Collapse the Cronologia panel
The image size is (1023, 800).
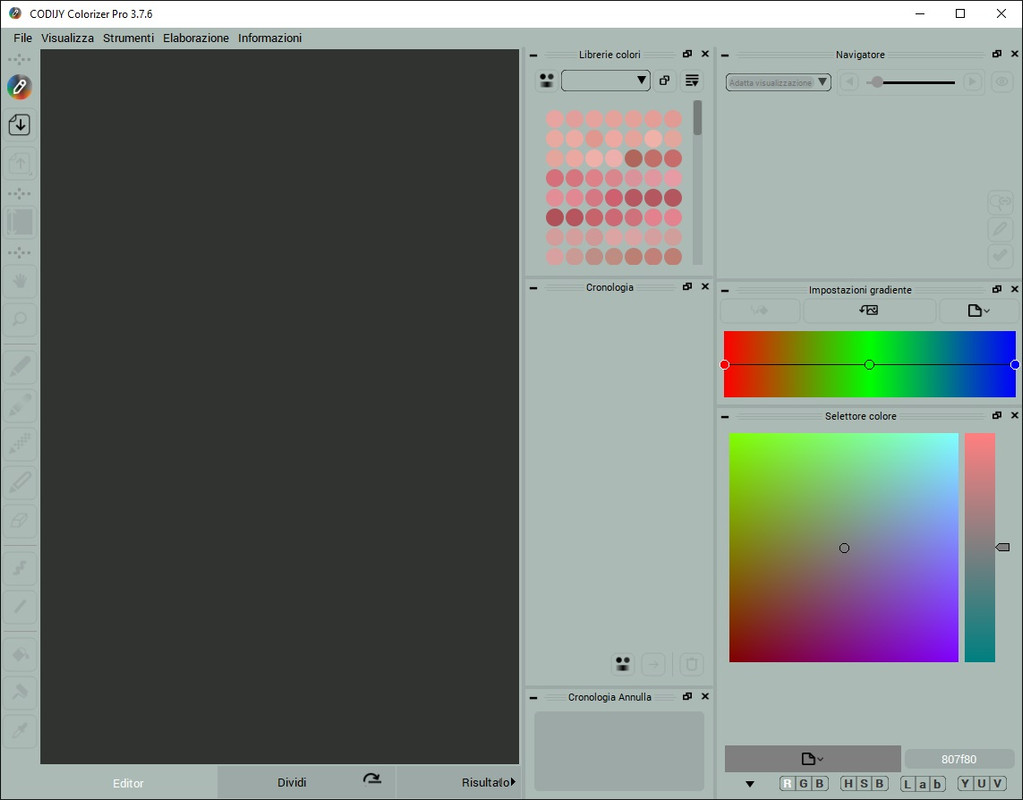(x=533, y=288)
